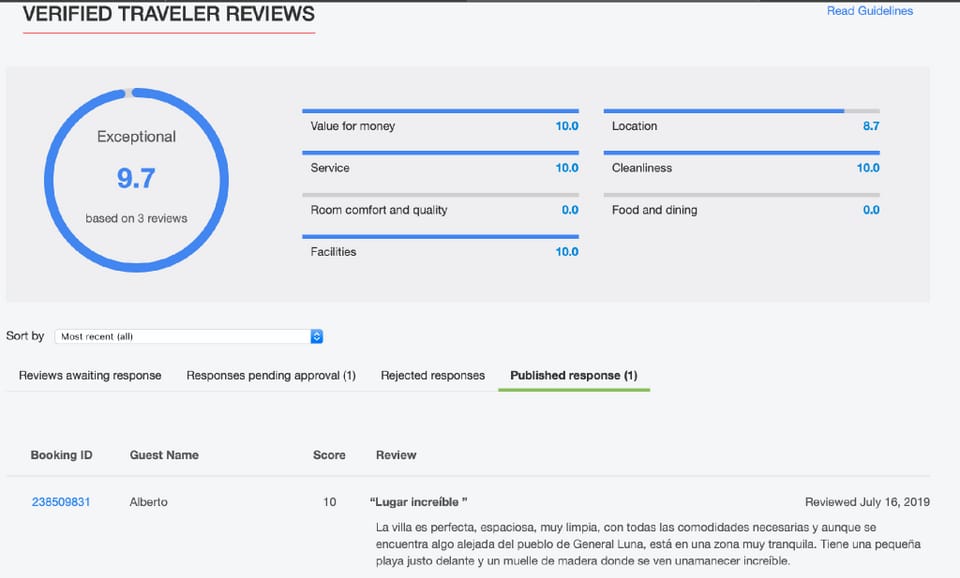The width and height of the screenshot is (960, 578).
Task: Click the Room comfort and quality bar
Action: [440, 195]
